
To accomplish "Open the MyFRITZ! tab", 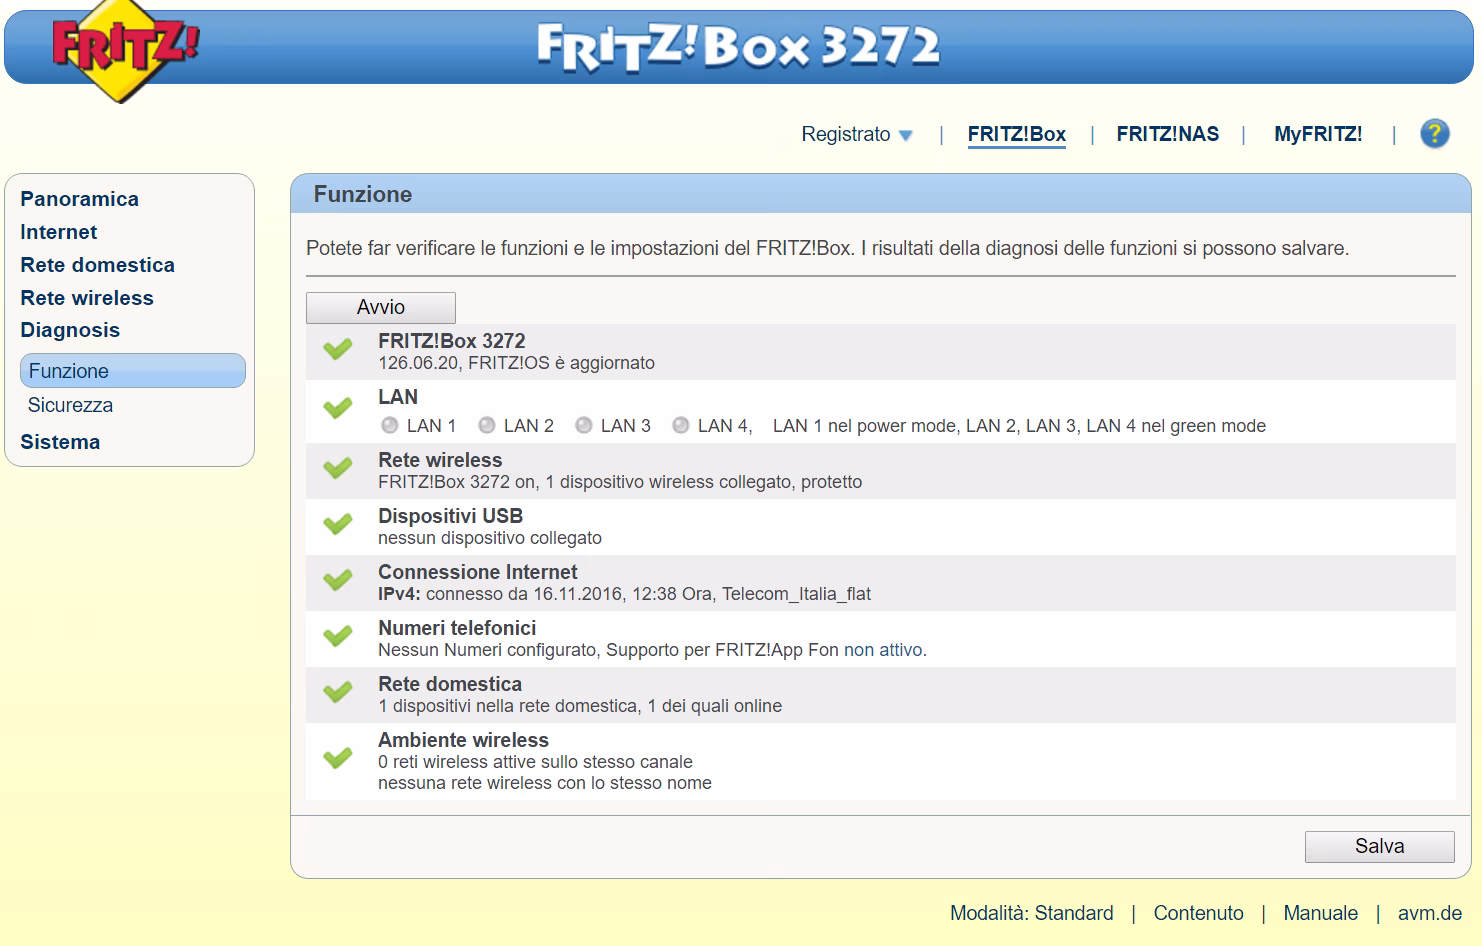I will [x=1318, y=134].
